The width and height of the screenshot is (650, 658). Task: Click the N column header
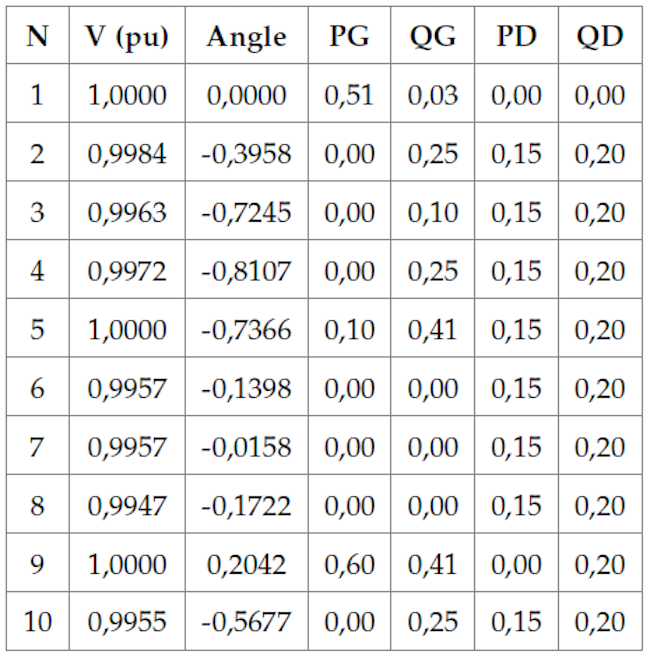[x=37, y=37]
